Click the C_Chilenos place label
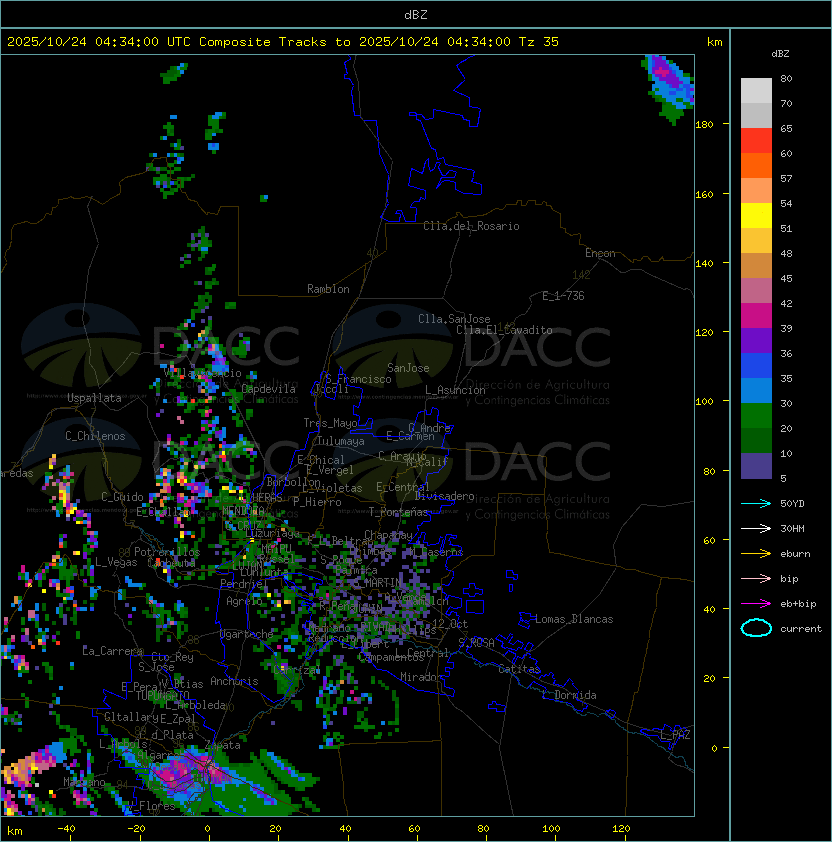 pos(95,436)
